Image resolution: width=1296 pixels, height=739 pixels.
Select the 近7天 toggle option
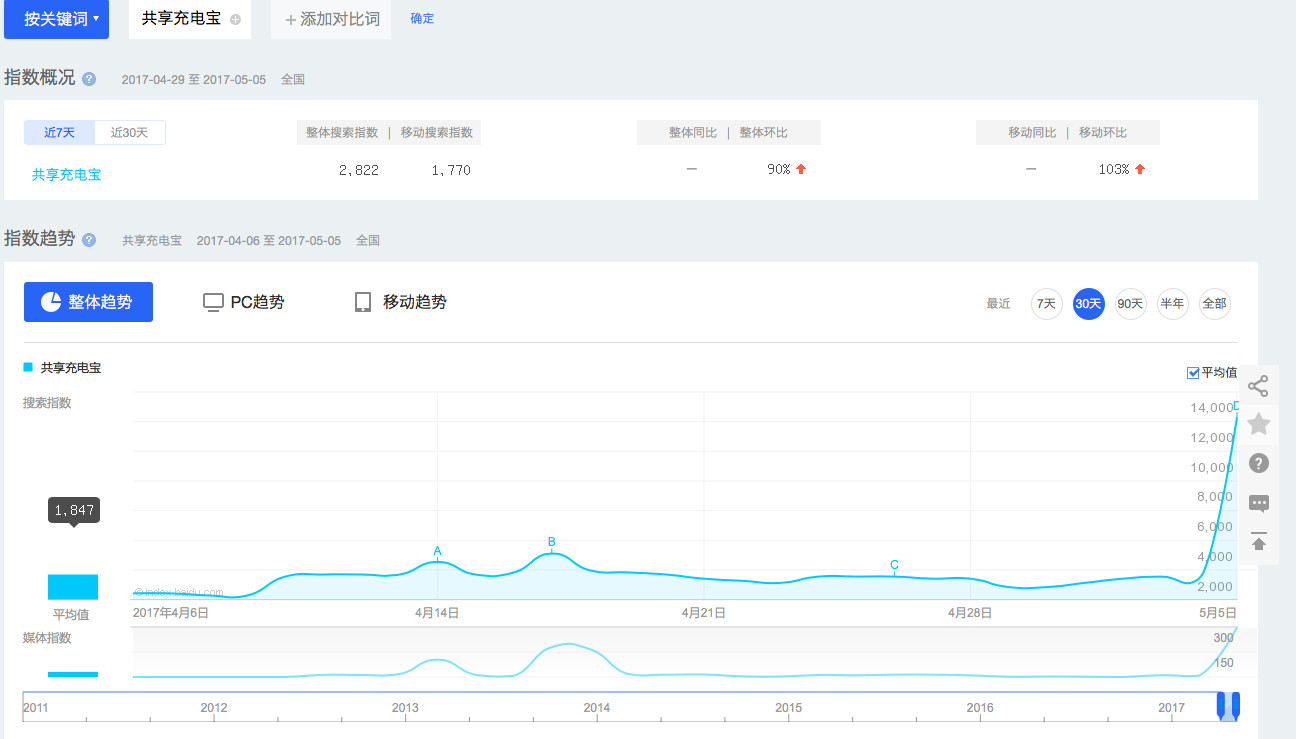(x=59, y=133)
